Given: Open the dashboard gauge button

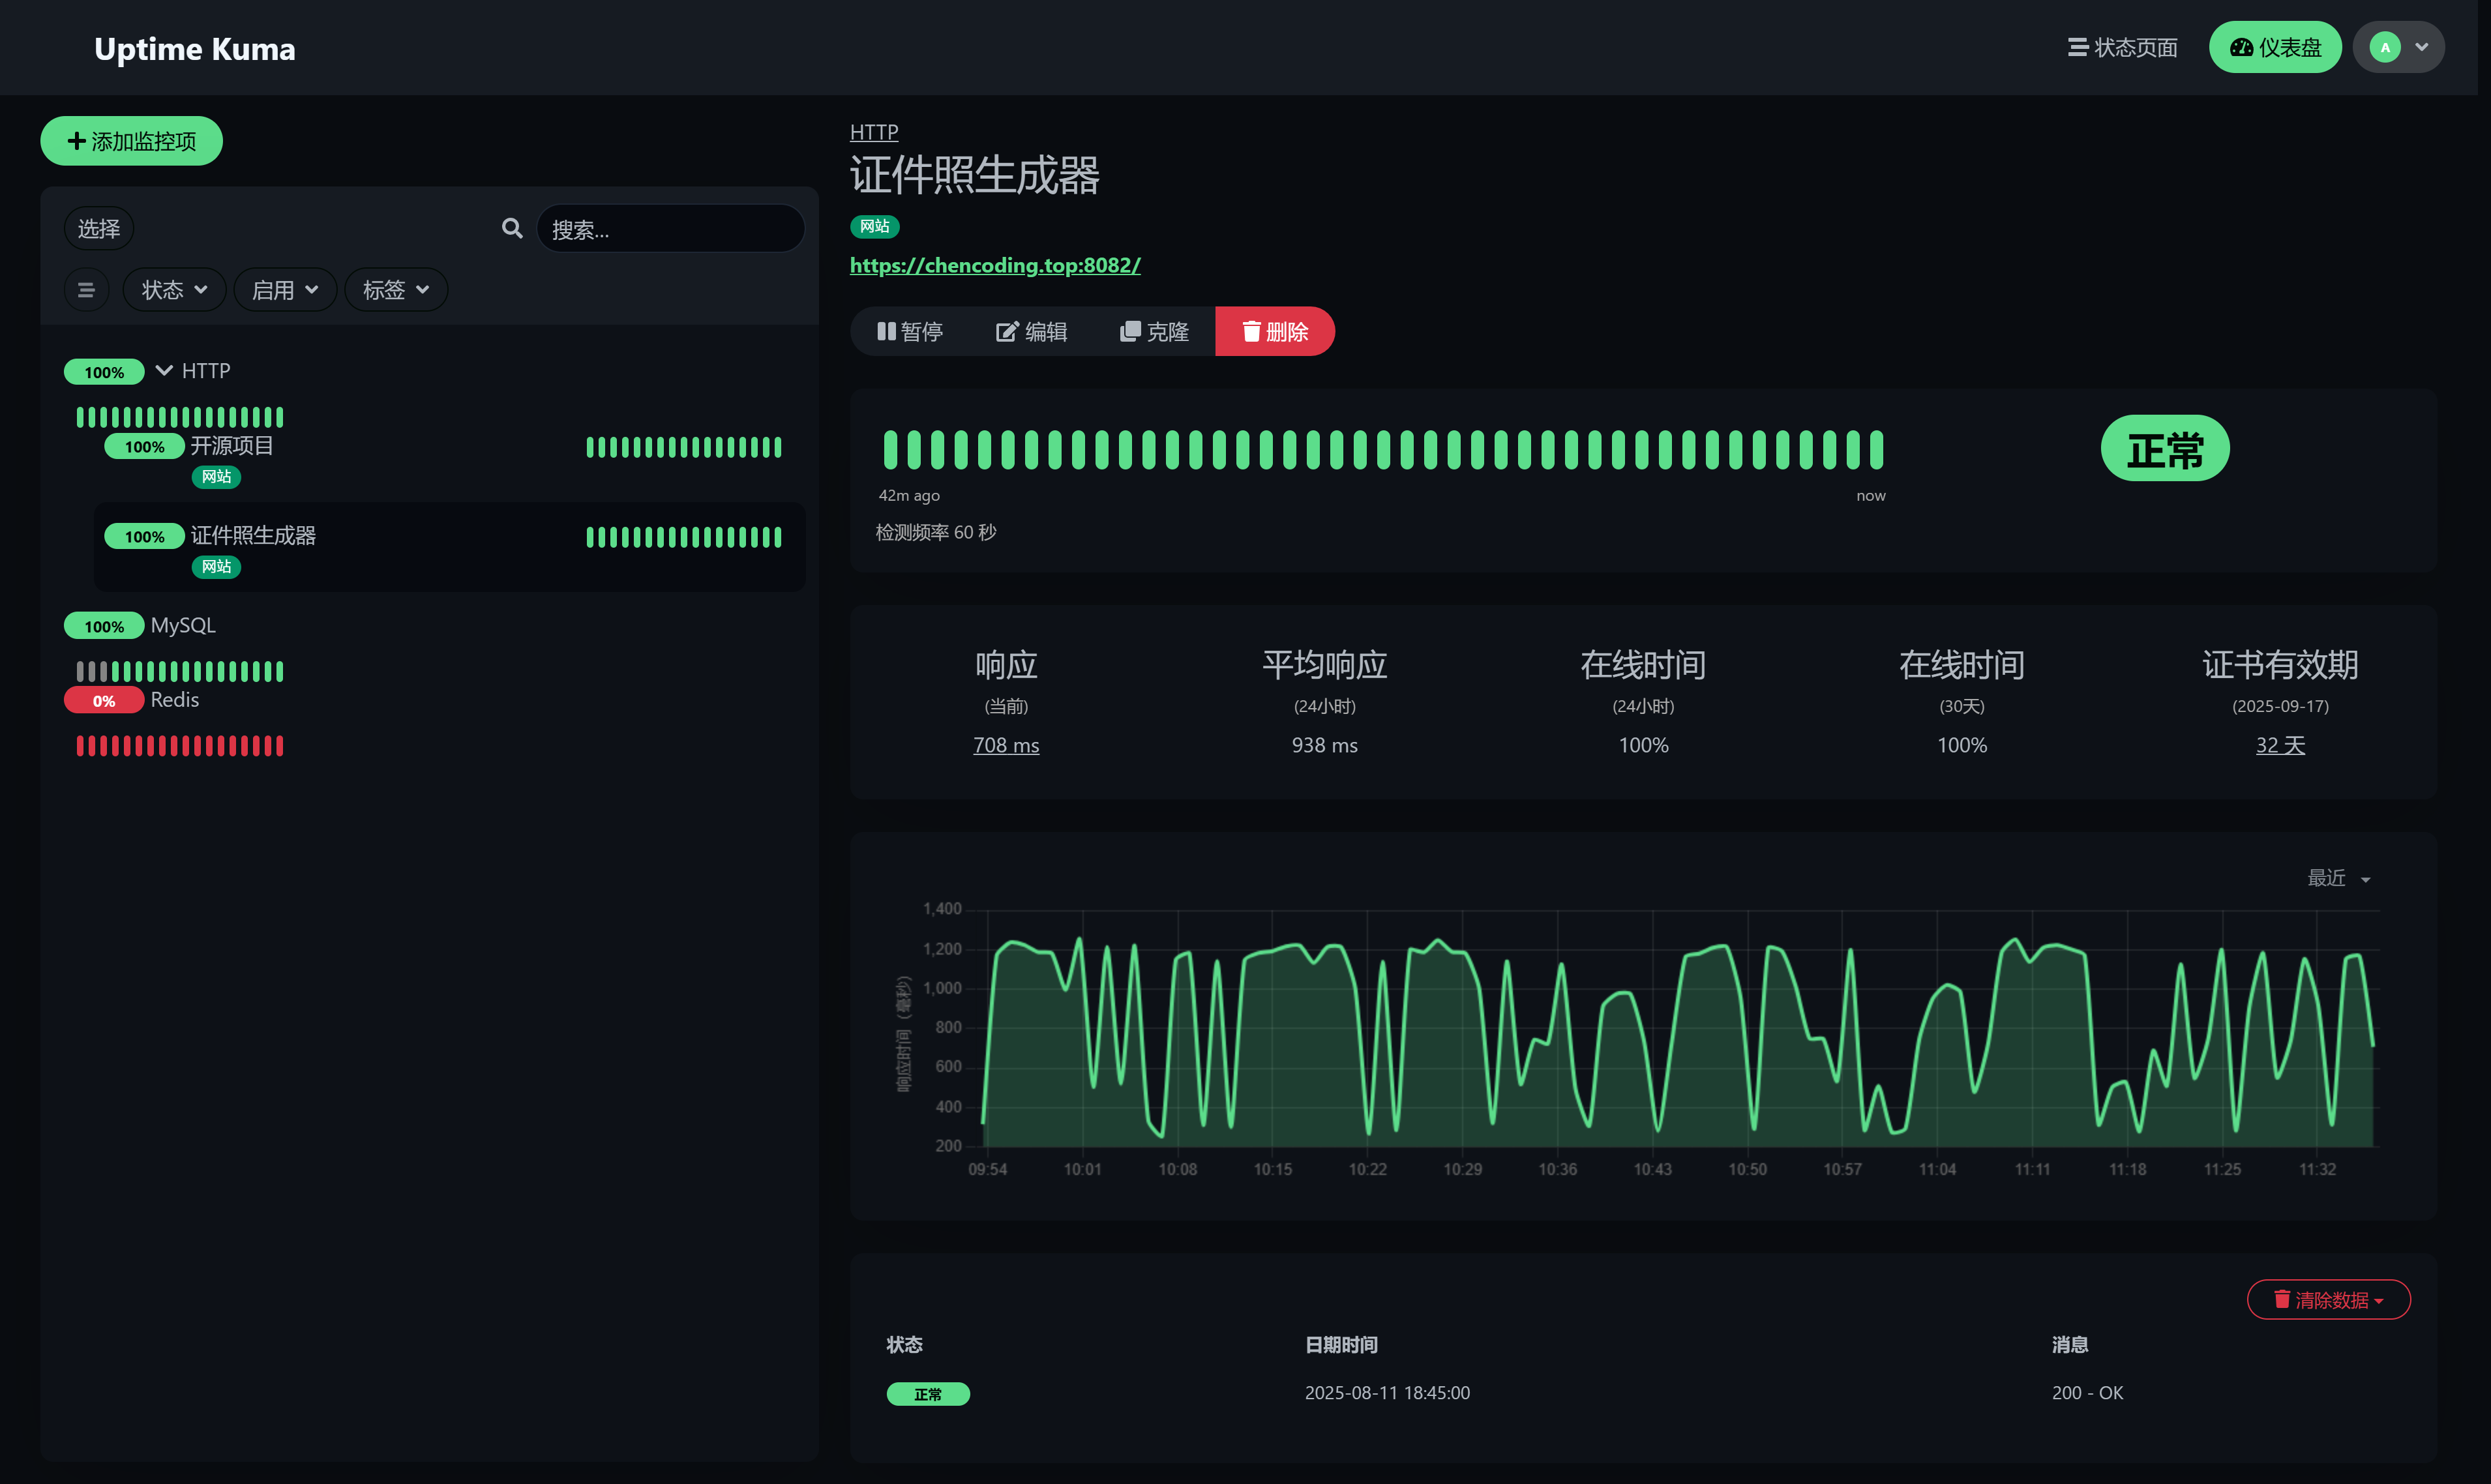Looking at the screenshot, I should [x=2274, y=48].
